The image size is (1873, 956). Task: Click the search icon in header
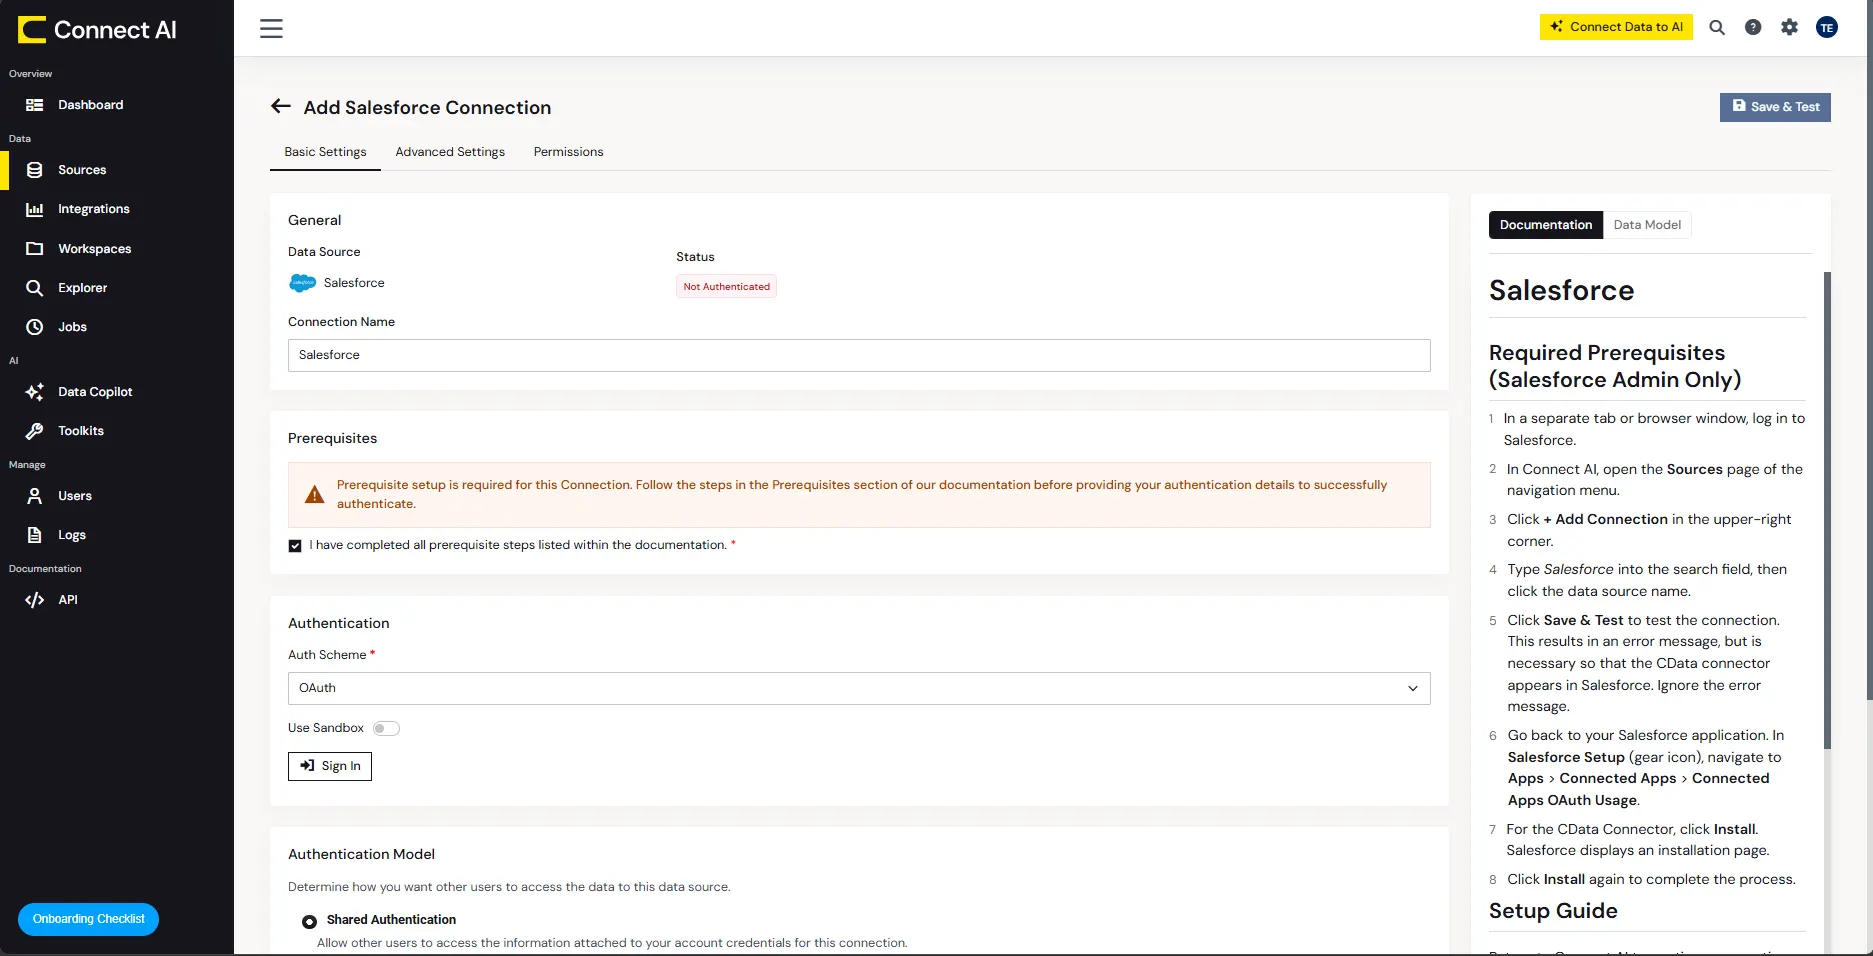pyautogui.click(x=1717, y=28)
